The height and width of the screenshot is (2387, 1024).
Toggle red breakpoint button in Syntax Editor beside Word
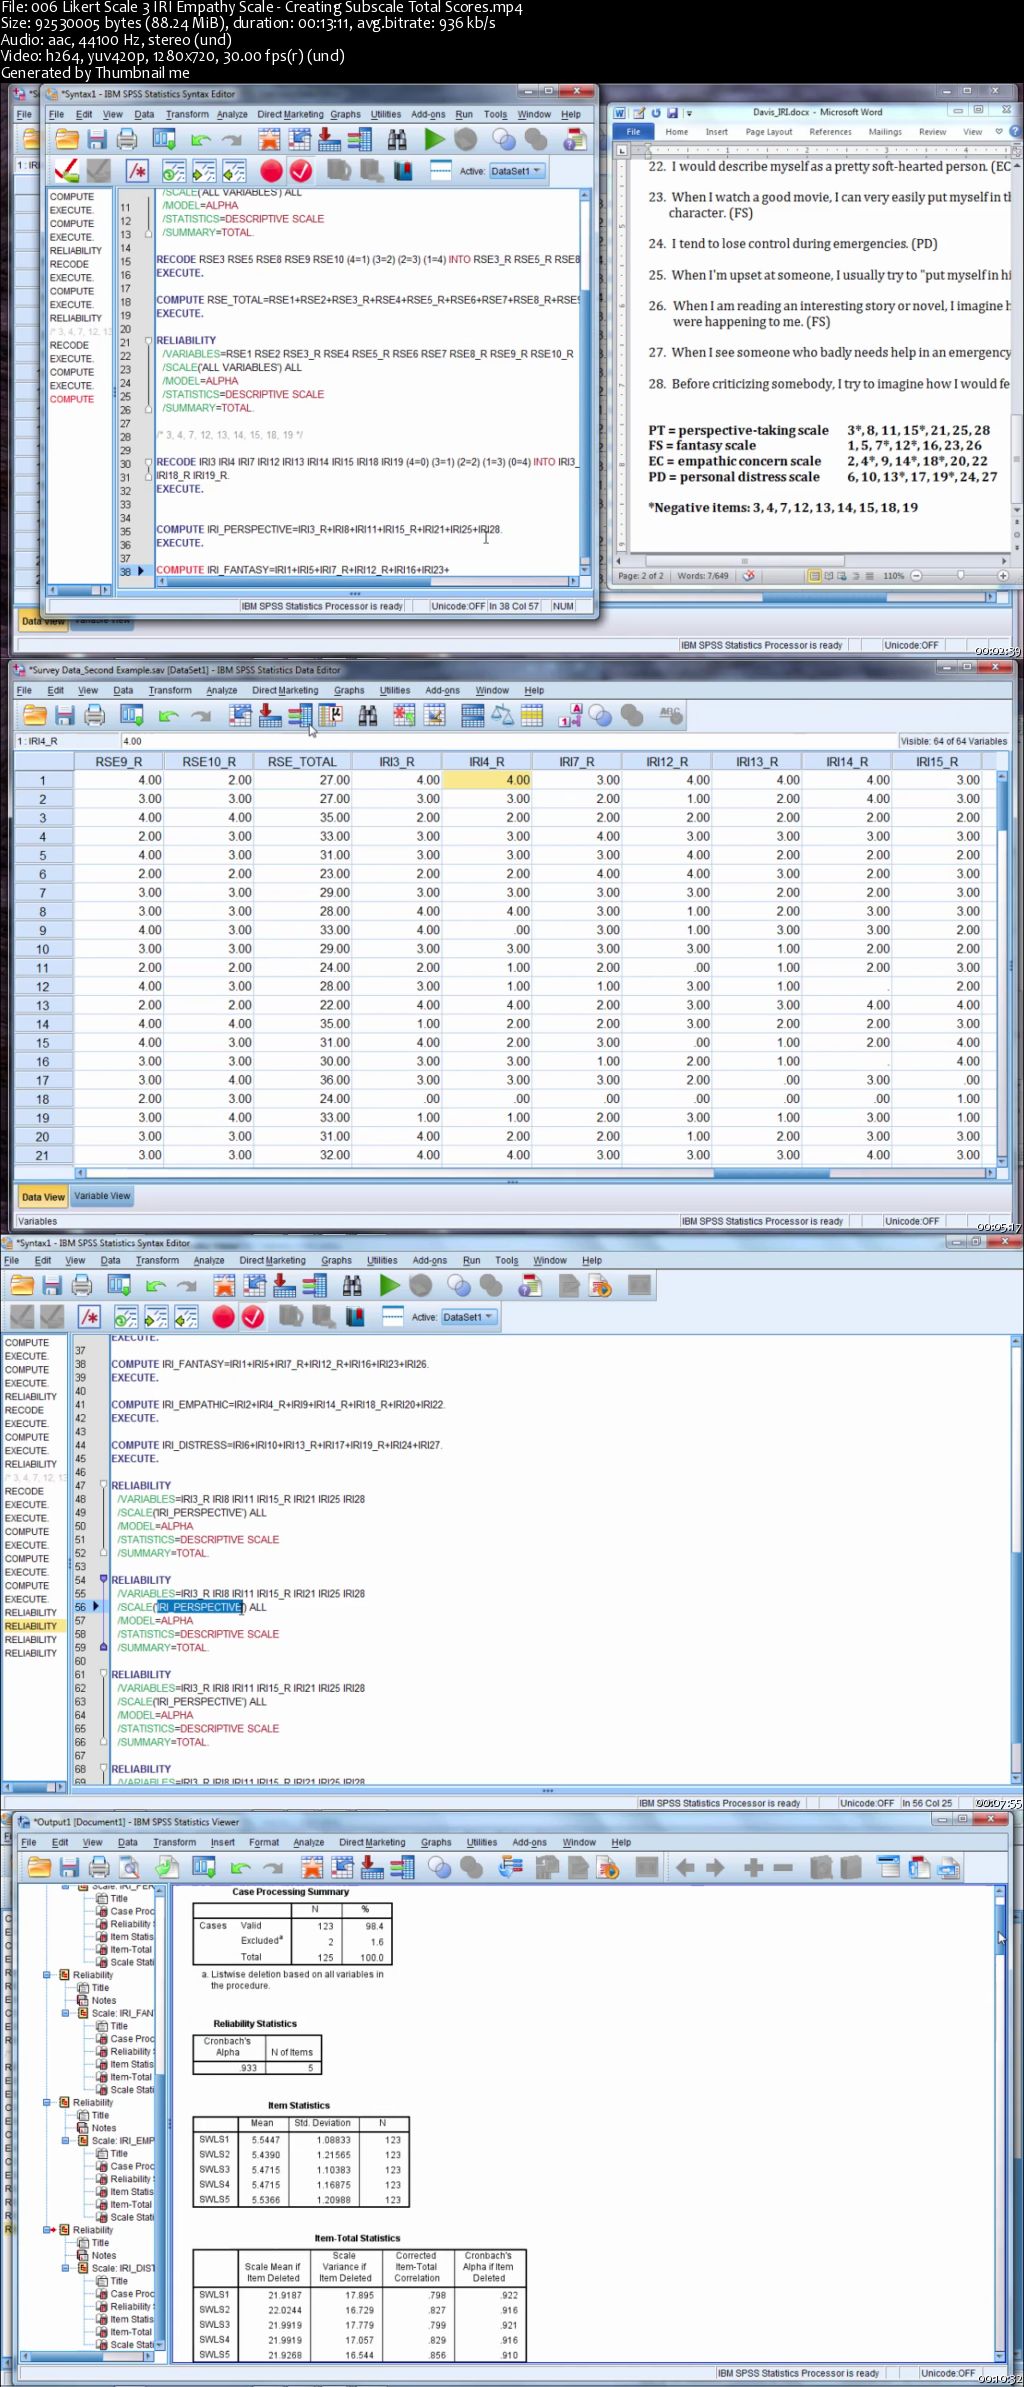click(270, 171)
